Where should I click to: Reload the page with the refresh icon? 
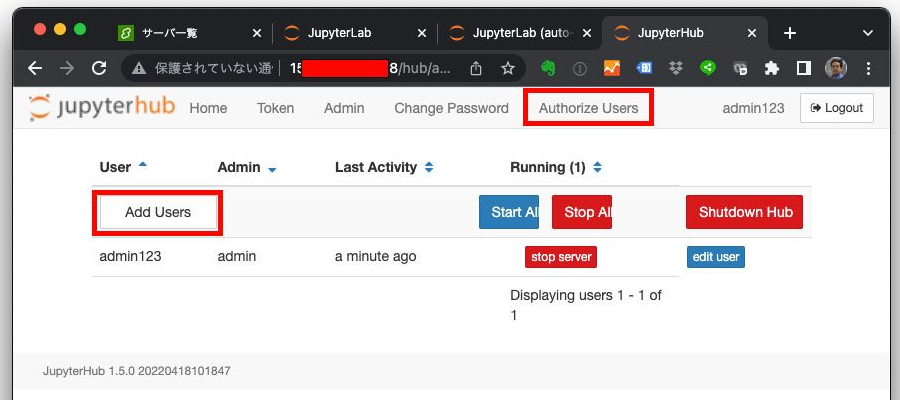click(99, 69)
